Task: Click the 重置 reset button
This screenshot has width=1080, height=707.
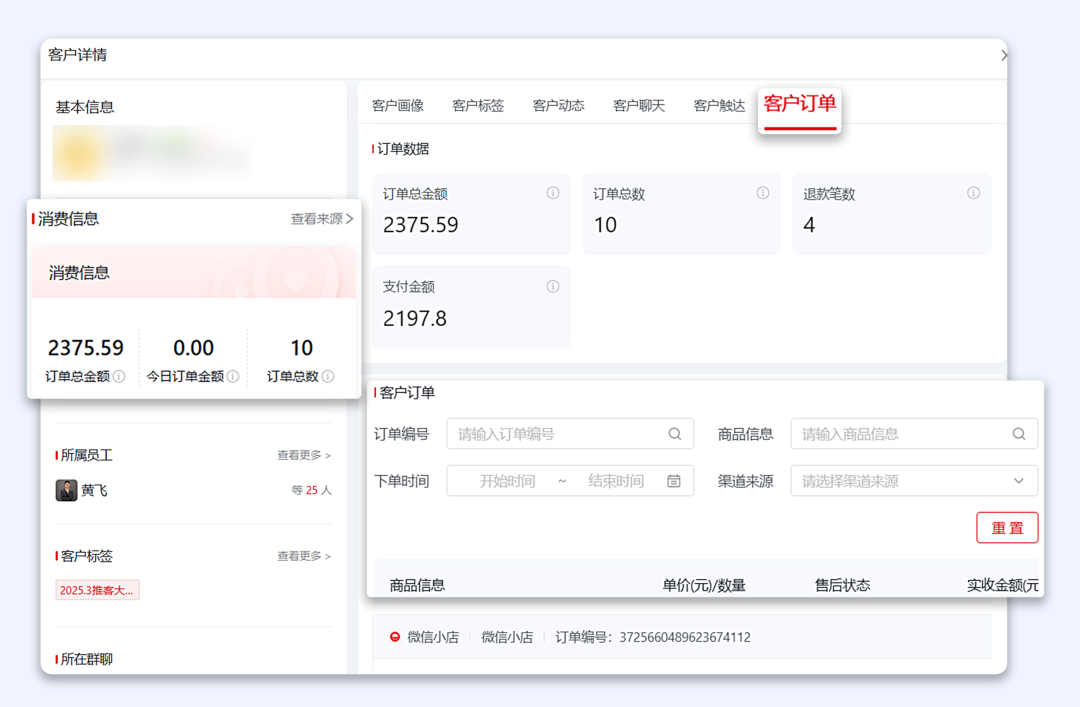Action: (1007, 527)
